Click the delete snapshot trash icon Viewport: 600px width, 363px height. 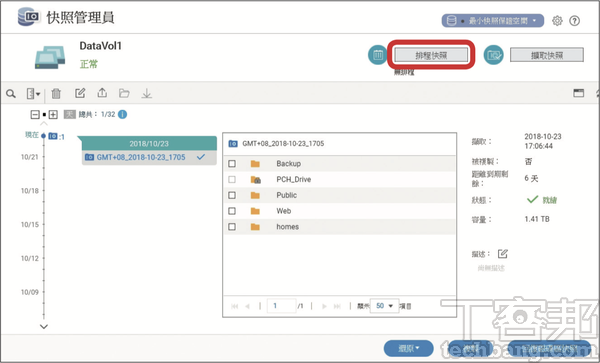coord(56,93)
